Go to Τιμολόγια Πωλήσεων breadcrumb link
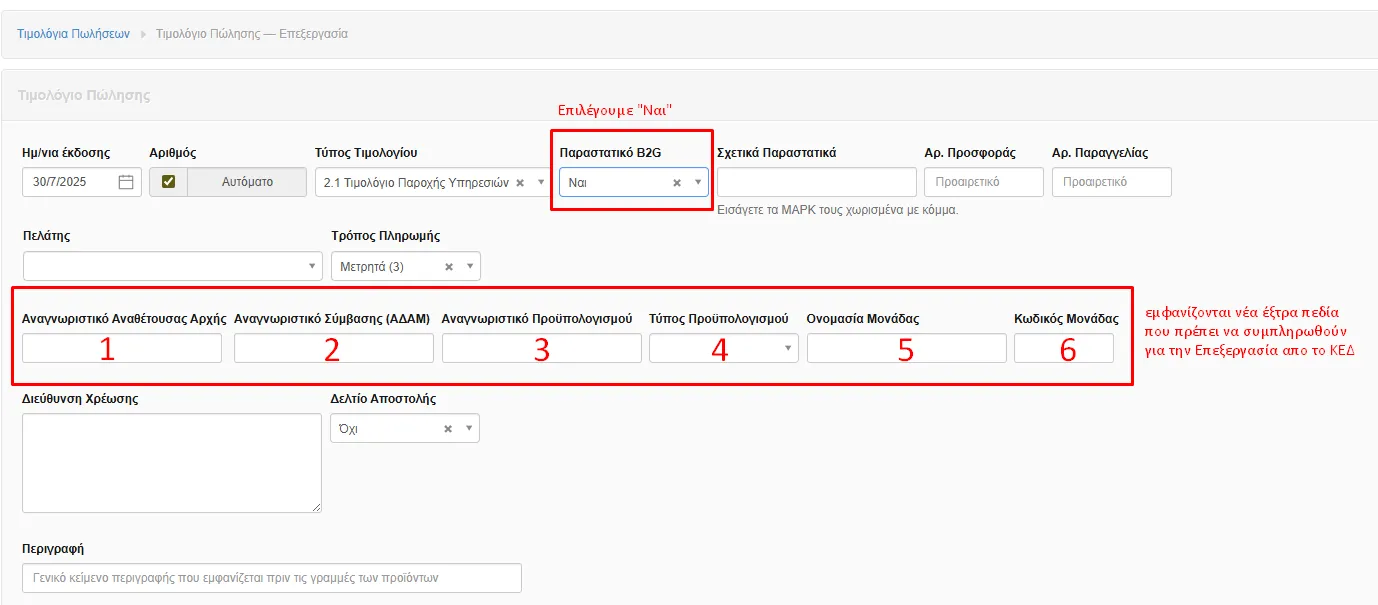 (73, 33)
